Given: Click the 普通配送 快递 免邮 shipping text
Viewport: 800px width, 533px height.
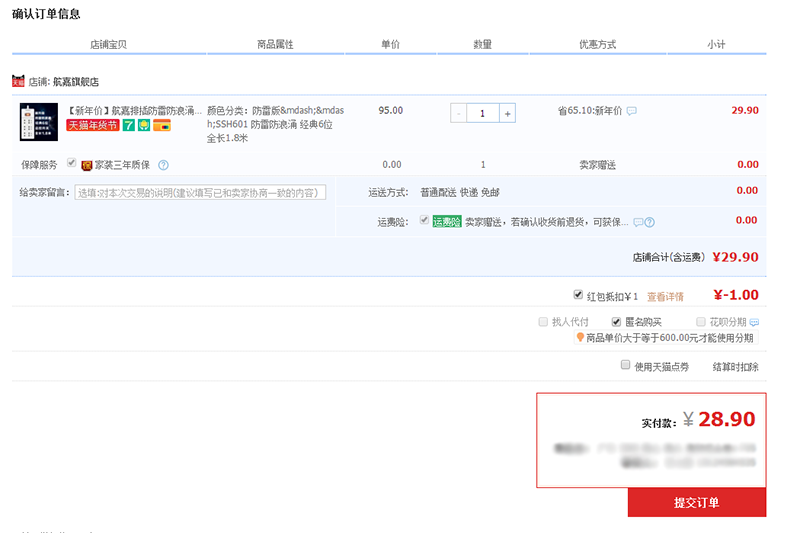Looking at the screenshot, I should (x=460, y=192).
